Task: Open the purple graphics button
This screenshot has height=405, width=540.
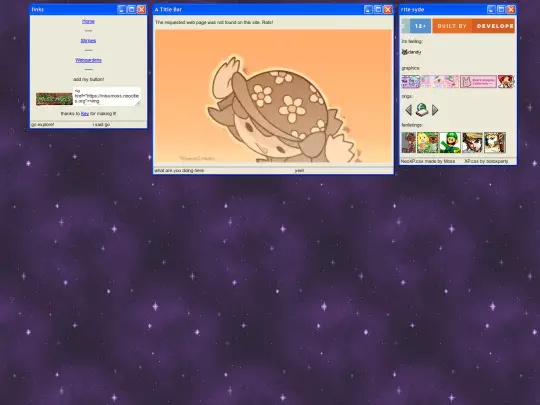Action: coord(411,82)
